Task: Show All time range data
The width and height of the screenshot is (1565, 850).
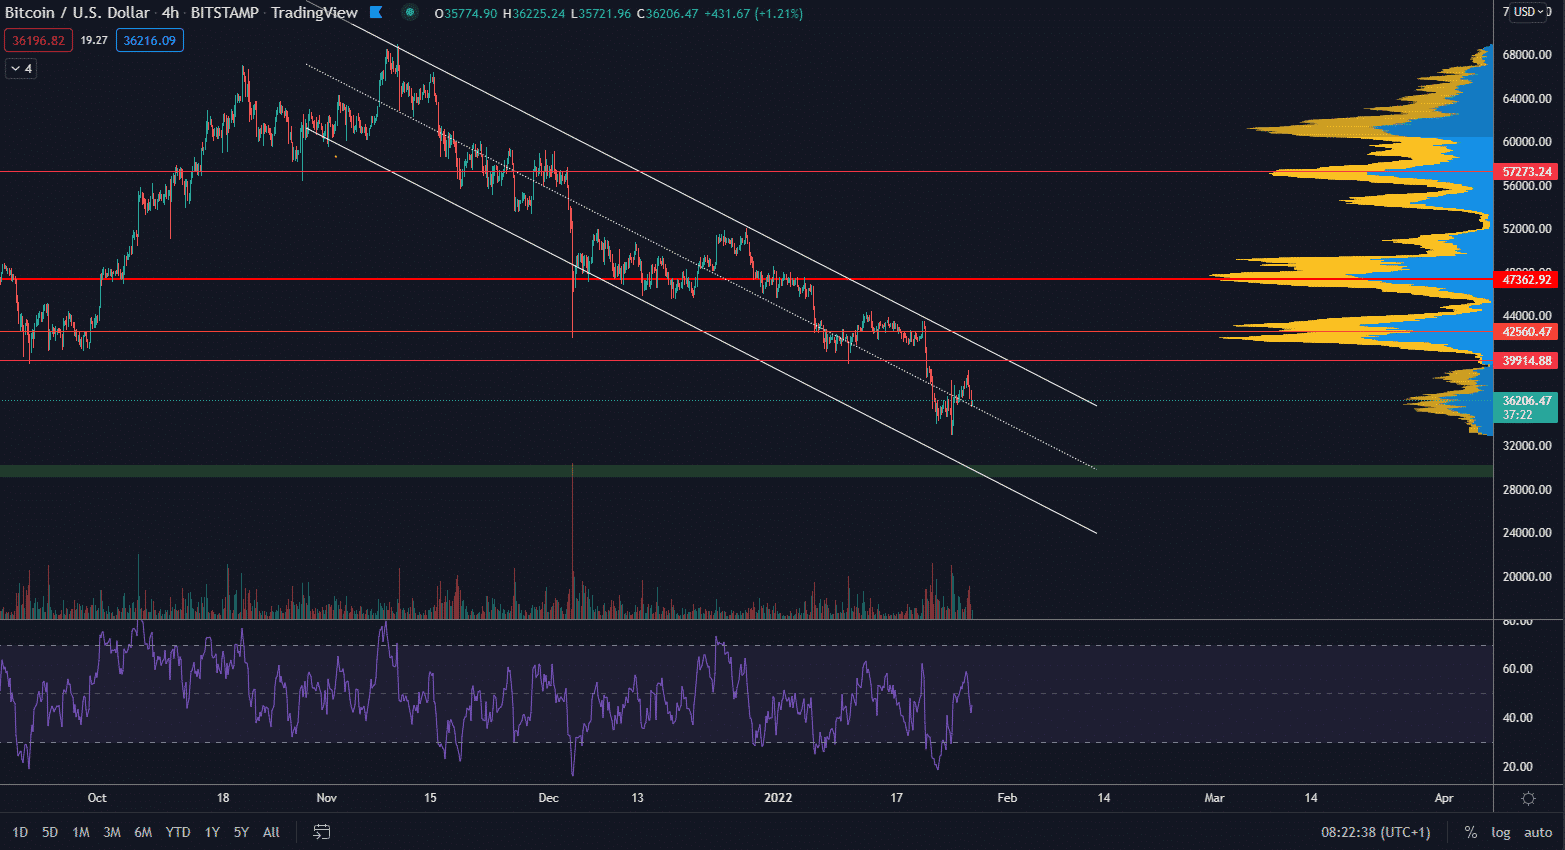Action: 271,832
